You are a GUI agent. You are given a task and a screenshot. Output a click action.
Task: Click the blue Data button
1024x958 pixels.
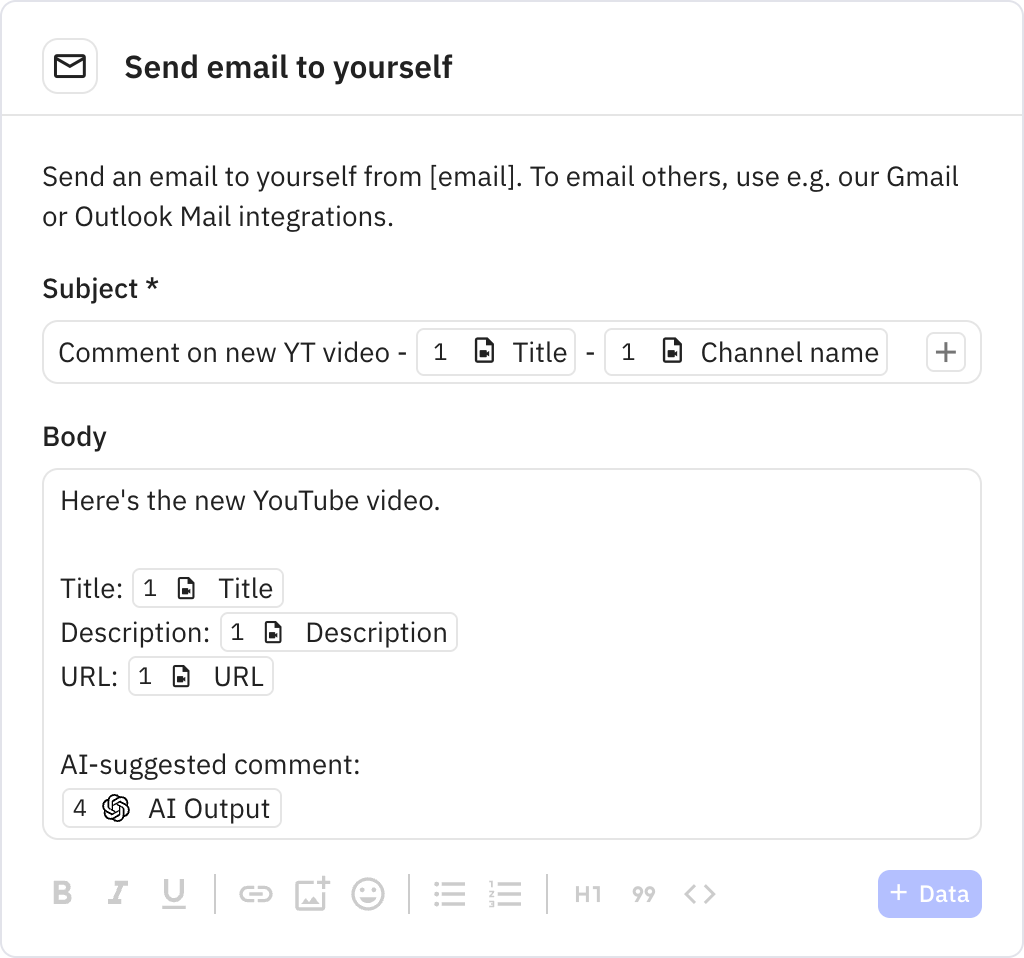(929, 894)
